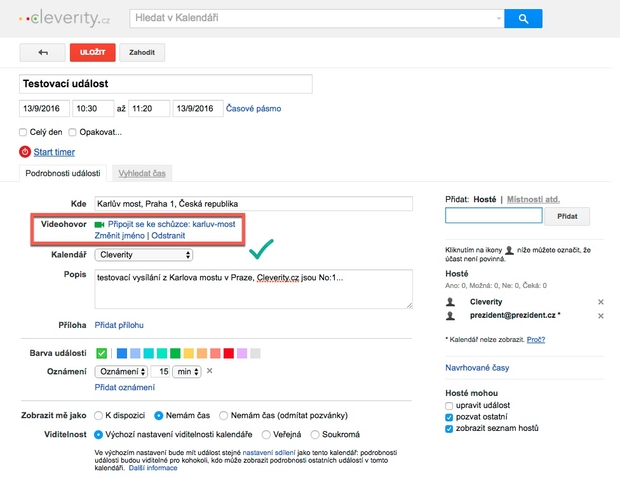Click the Přidat přílohu link
This screenshot has height=487, width=620.
coord(119,325)
